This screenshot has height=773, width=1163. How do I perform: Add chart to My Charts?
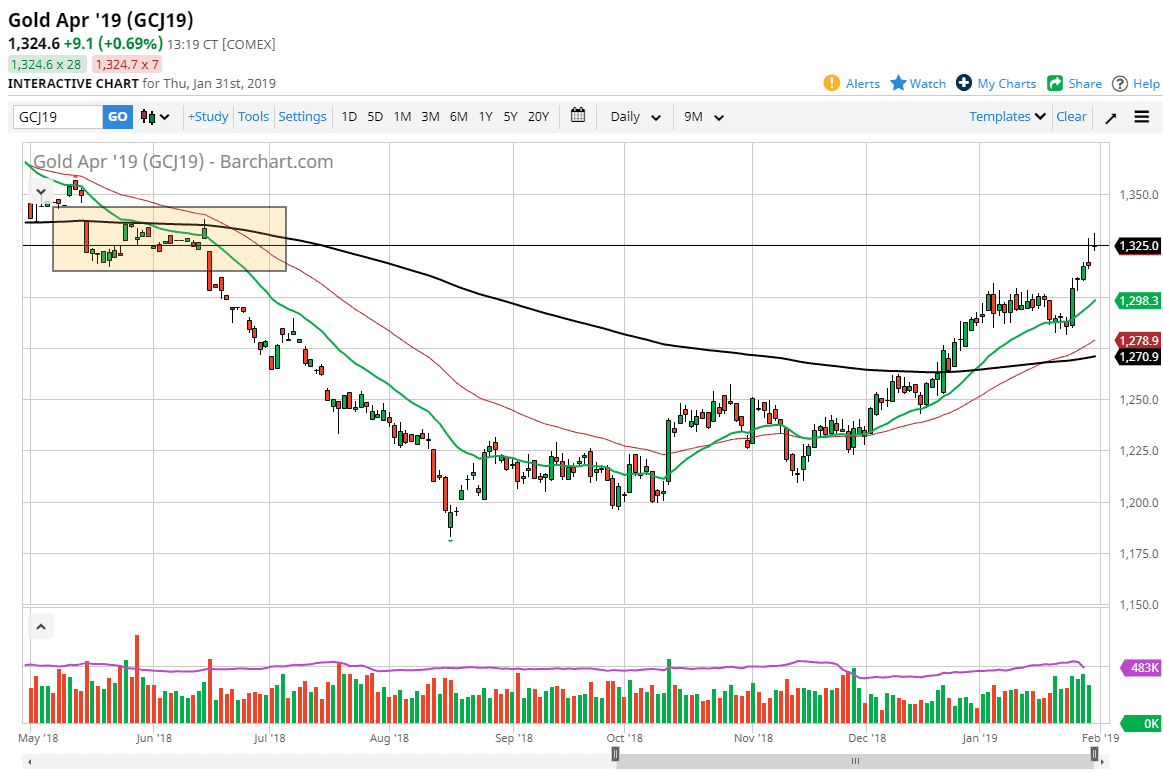click(x=964, y=83)
